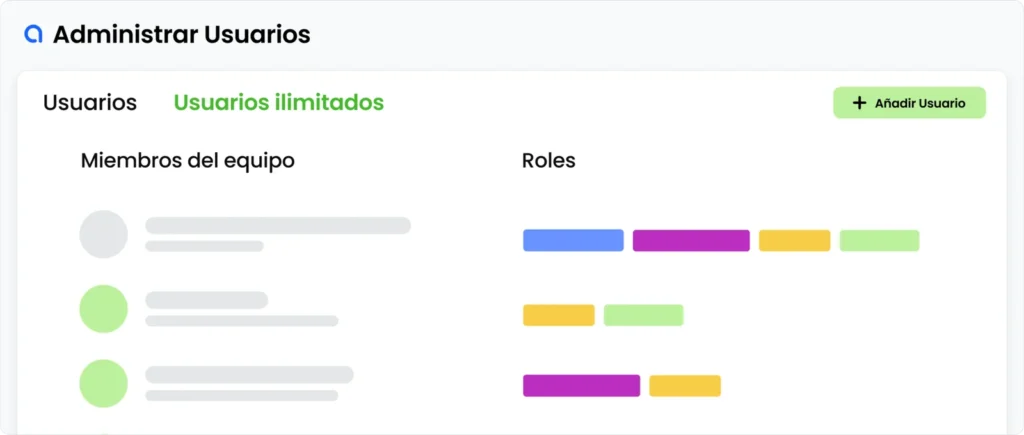
Task: Select the first team member's gray avatar
Action: [x=103, y=234]
